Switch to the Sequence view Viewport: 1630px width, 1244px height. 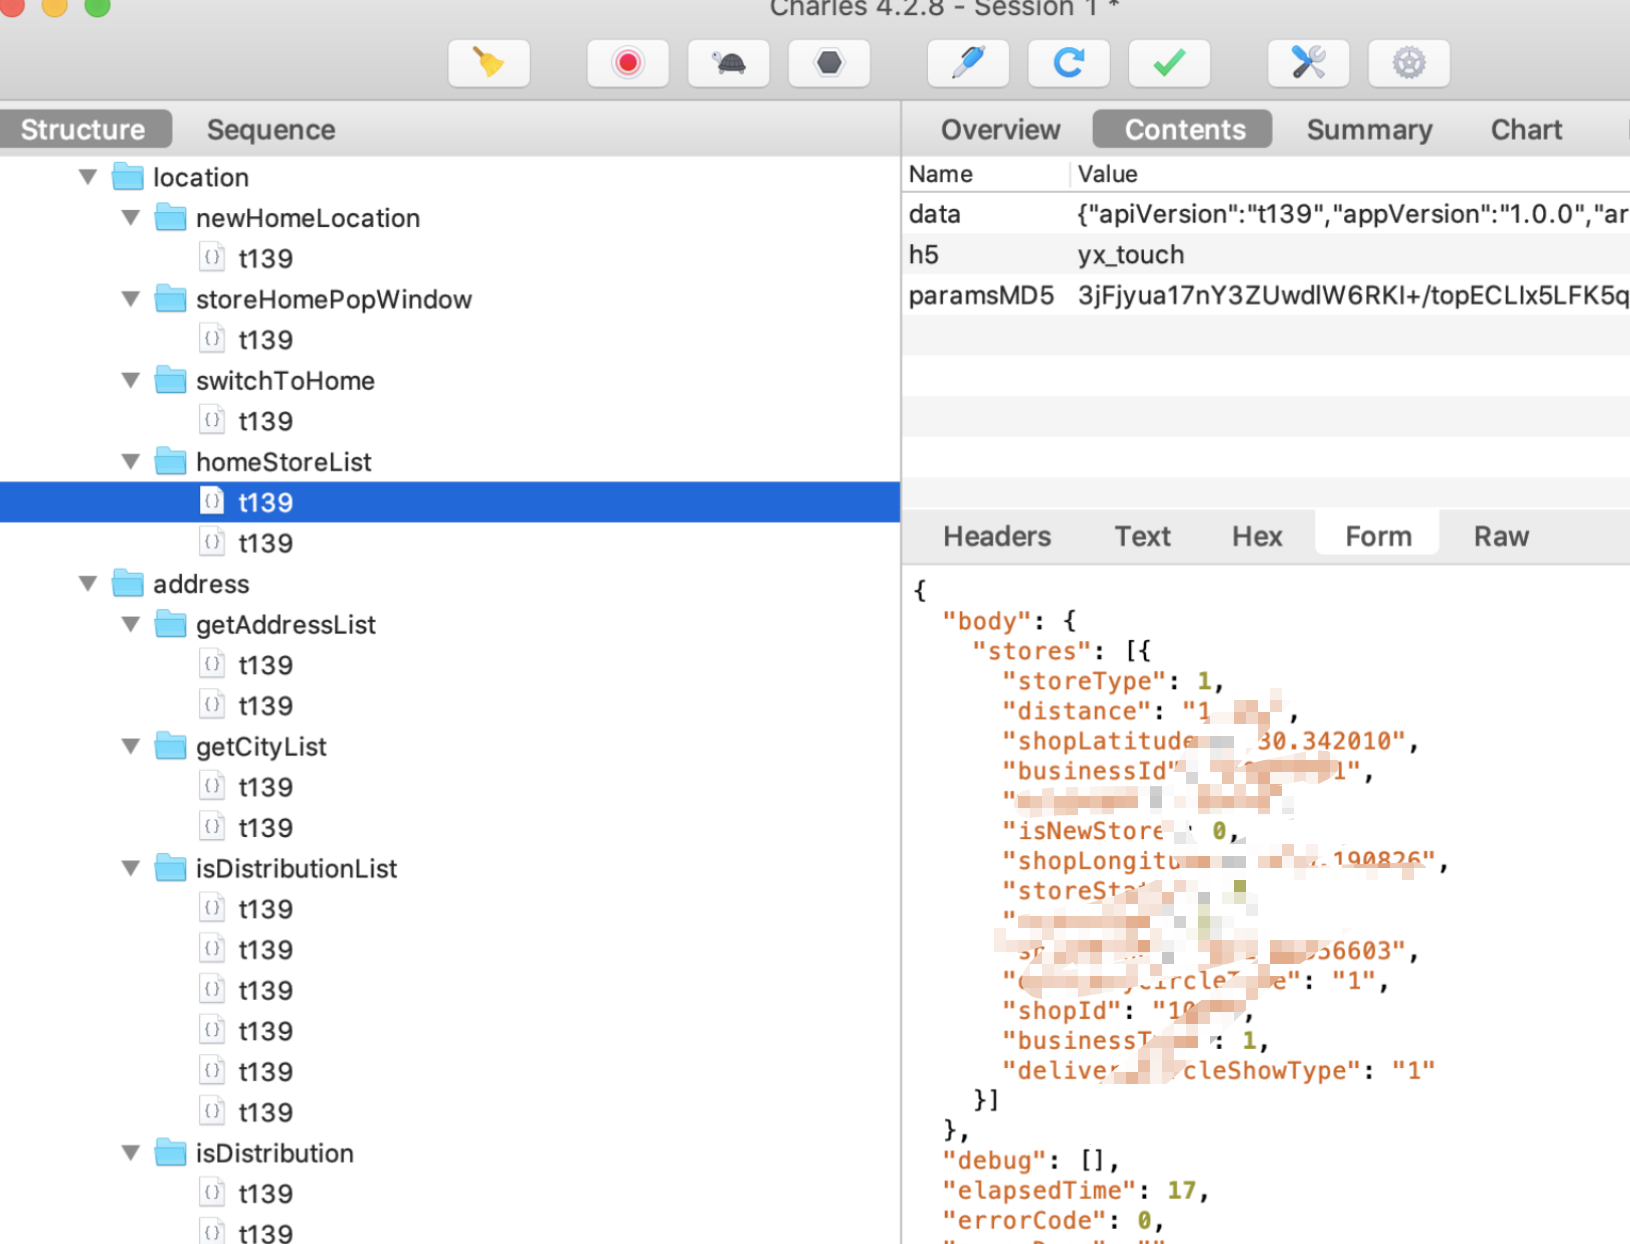click(x=271, y=130)
